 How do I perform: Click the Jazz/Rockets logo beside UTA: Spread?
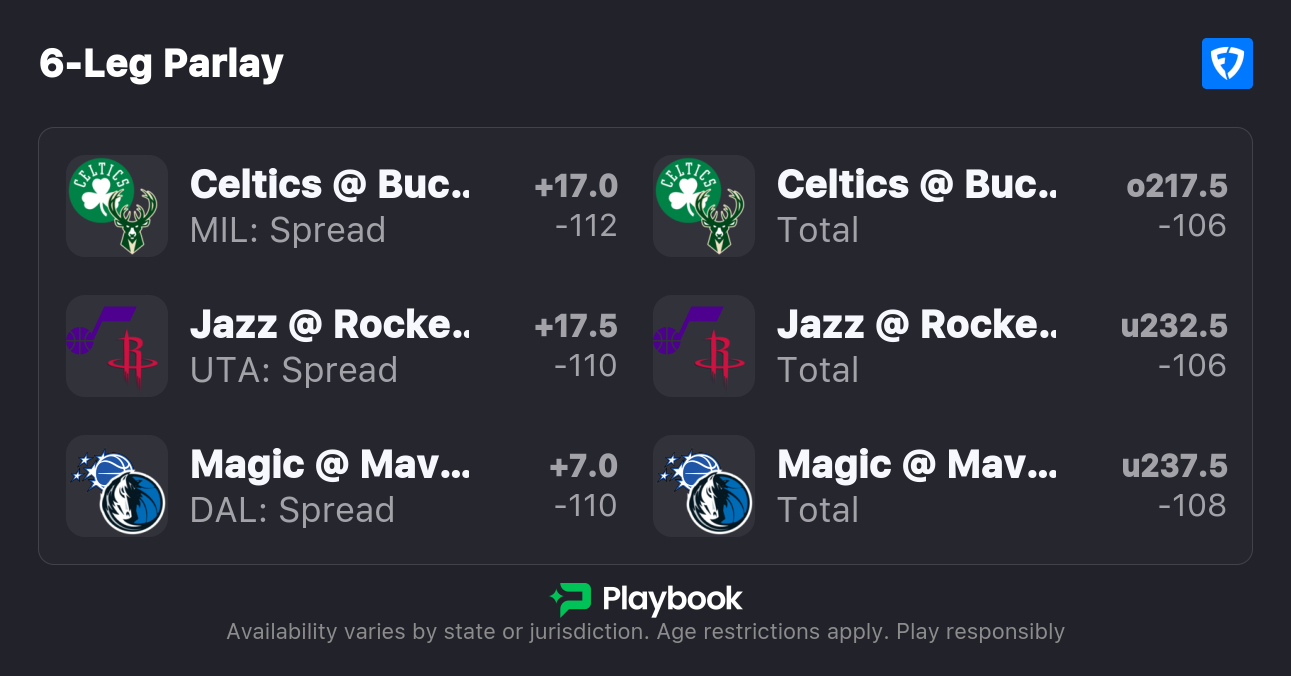(116, 346)
